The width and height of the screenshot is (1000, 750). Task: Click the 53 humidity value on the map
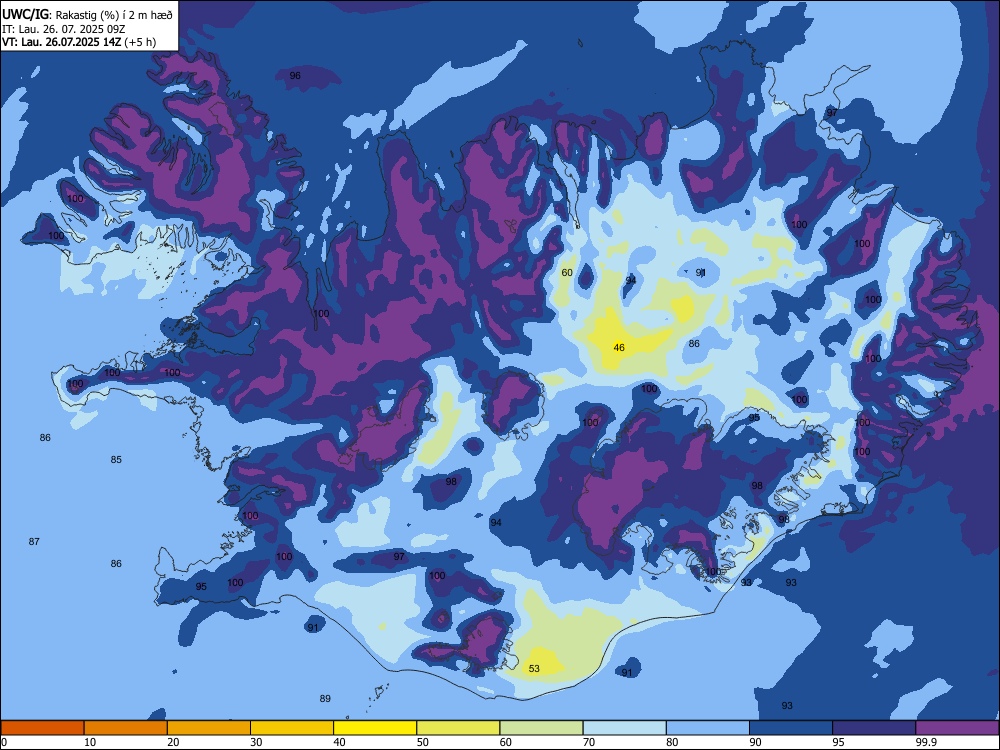tap(534, 668)
